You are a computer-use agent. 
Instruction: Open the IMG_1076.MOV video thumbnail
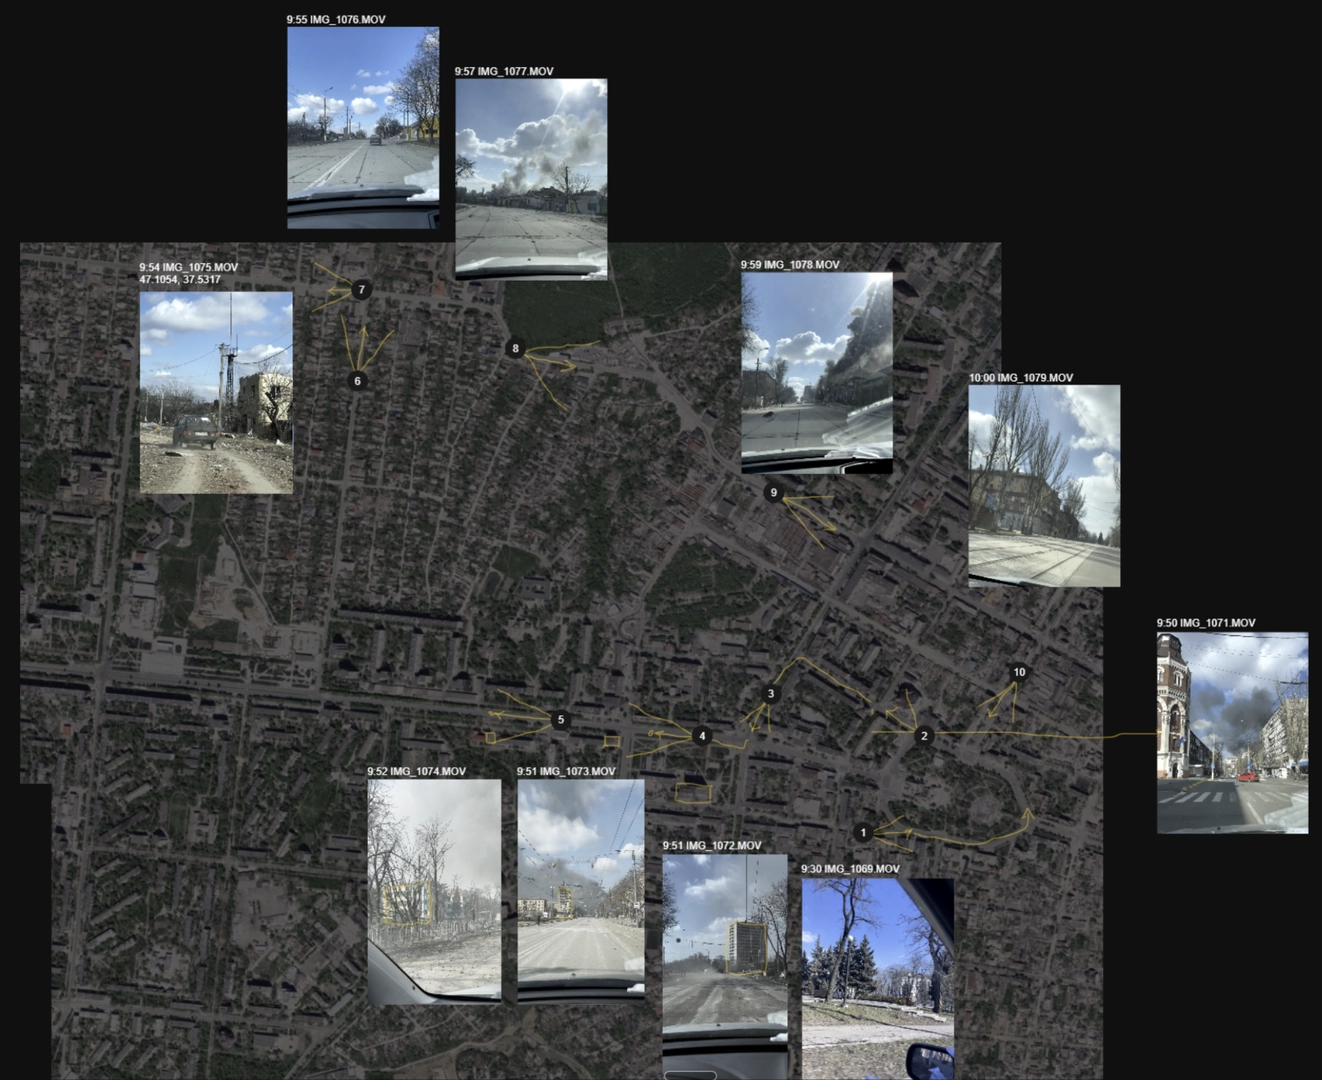[x=363, y=128]
